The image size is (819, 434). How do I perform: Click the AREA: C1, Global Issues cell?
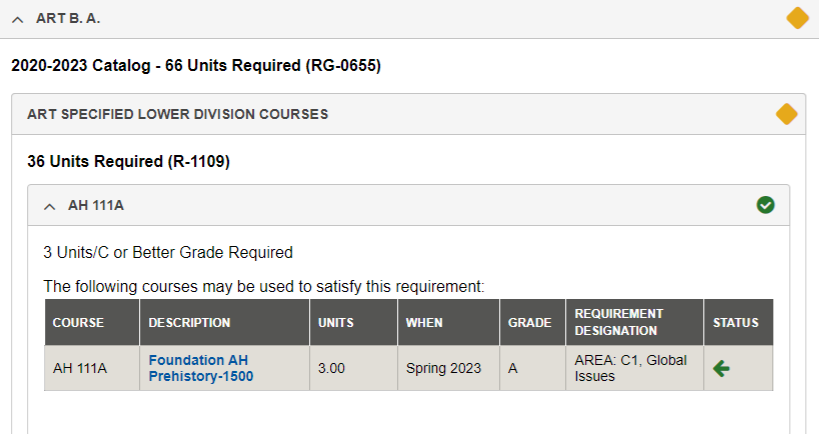631,368
